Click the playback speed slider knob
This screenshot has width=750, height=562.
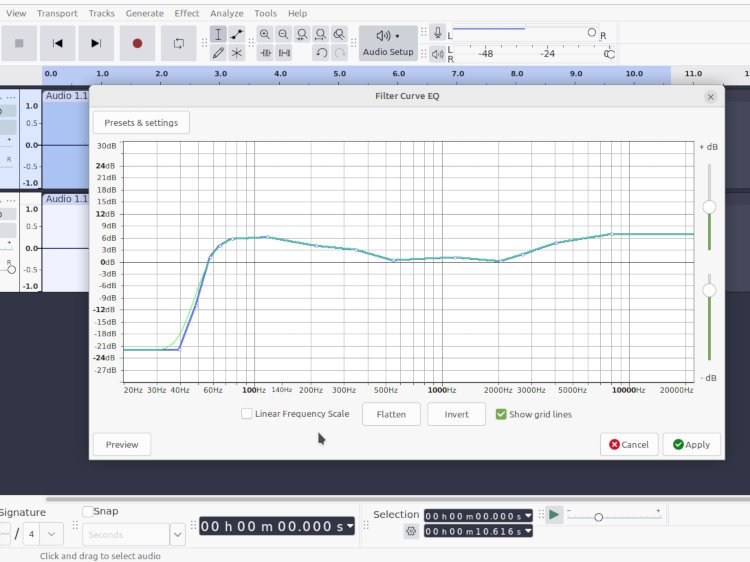598,517
